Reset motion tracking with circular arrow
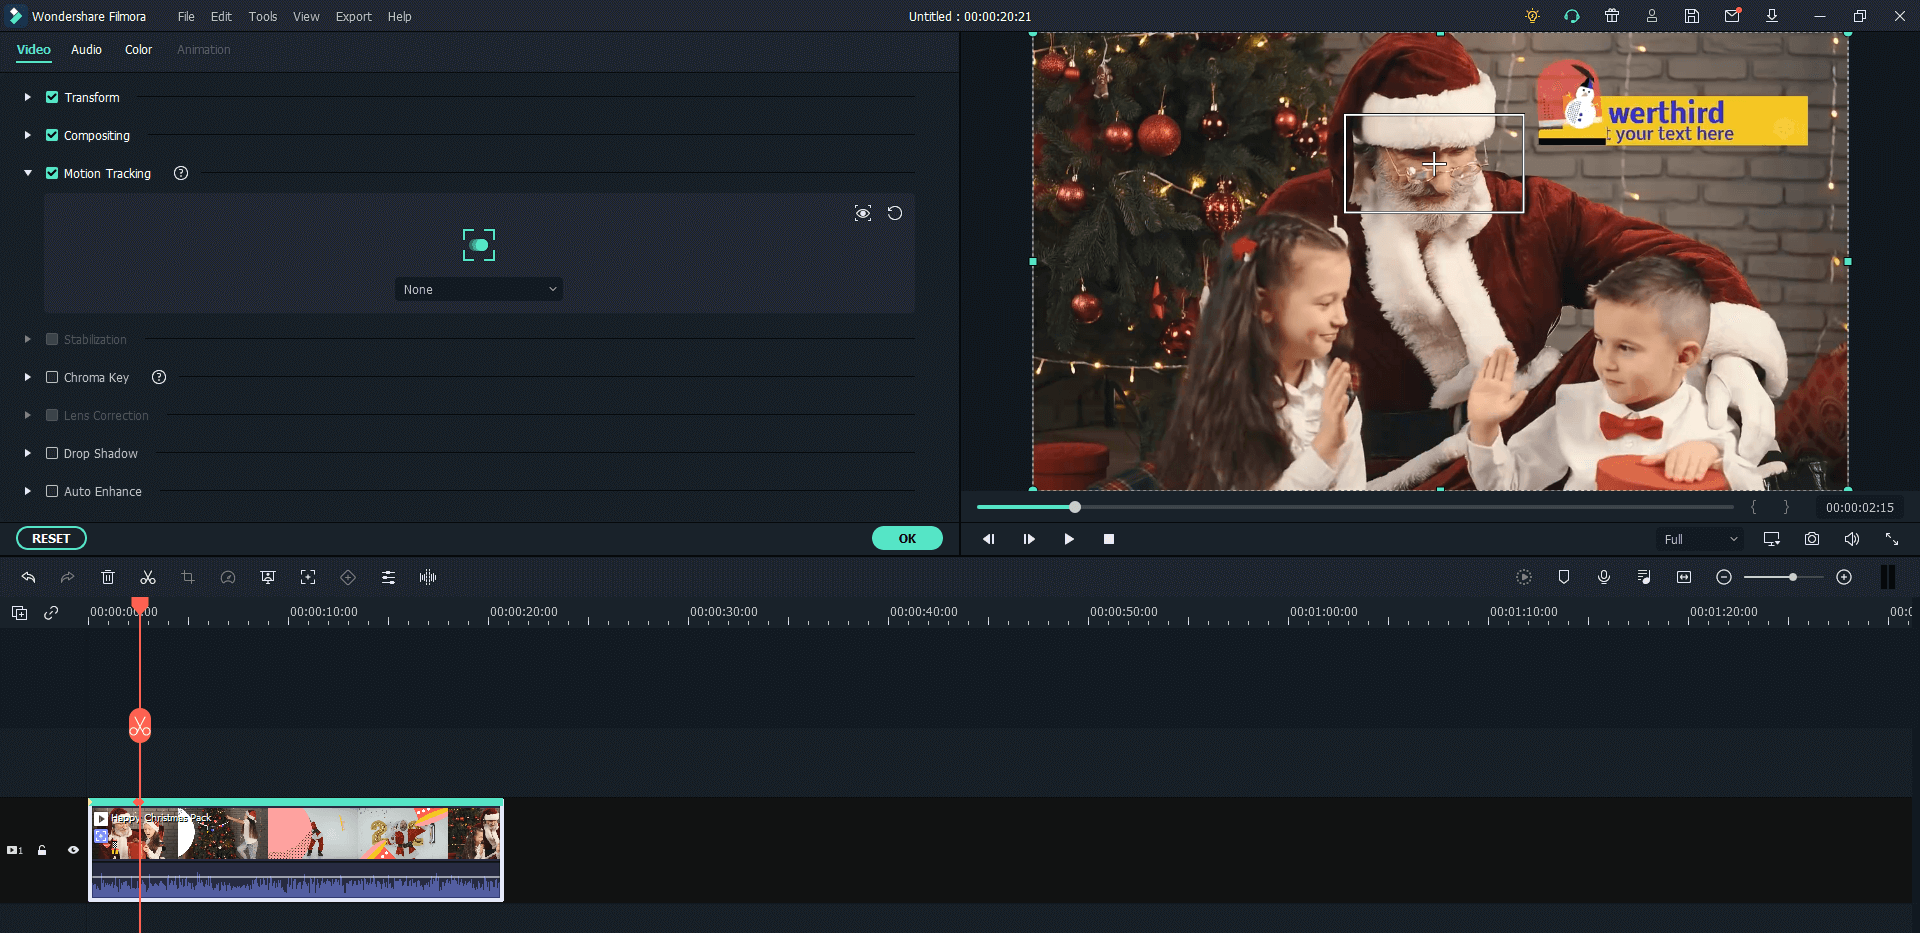1920x933 pixels. click(x=895, y=213)
